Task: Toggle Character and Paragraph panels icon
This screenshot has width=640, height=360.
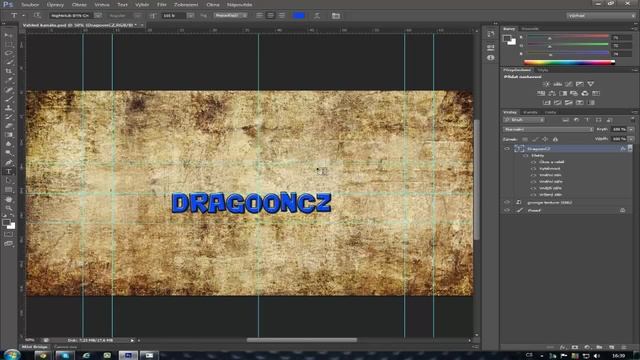Action: [336, 16]
